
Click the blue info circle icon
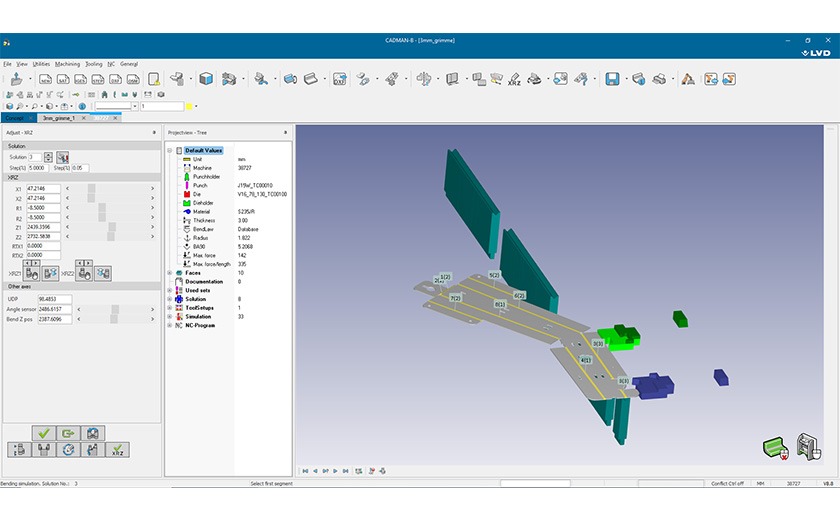pos(82,106)
